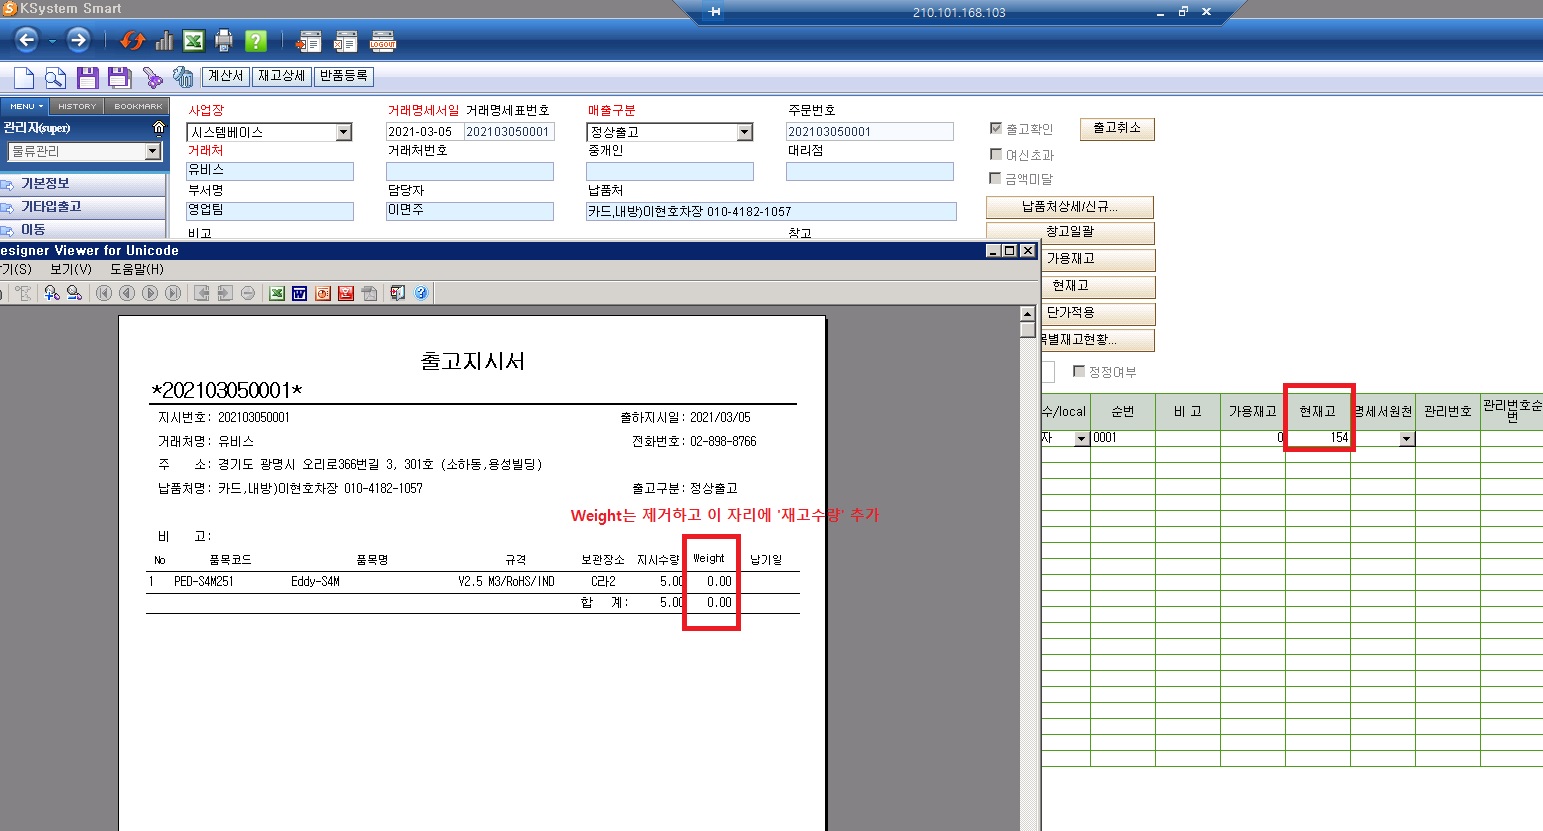Screen dimensions: 1543x831
Task: Open the 도움말(H) menu in viewer
Action: point(137,269)
